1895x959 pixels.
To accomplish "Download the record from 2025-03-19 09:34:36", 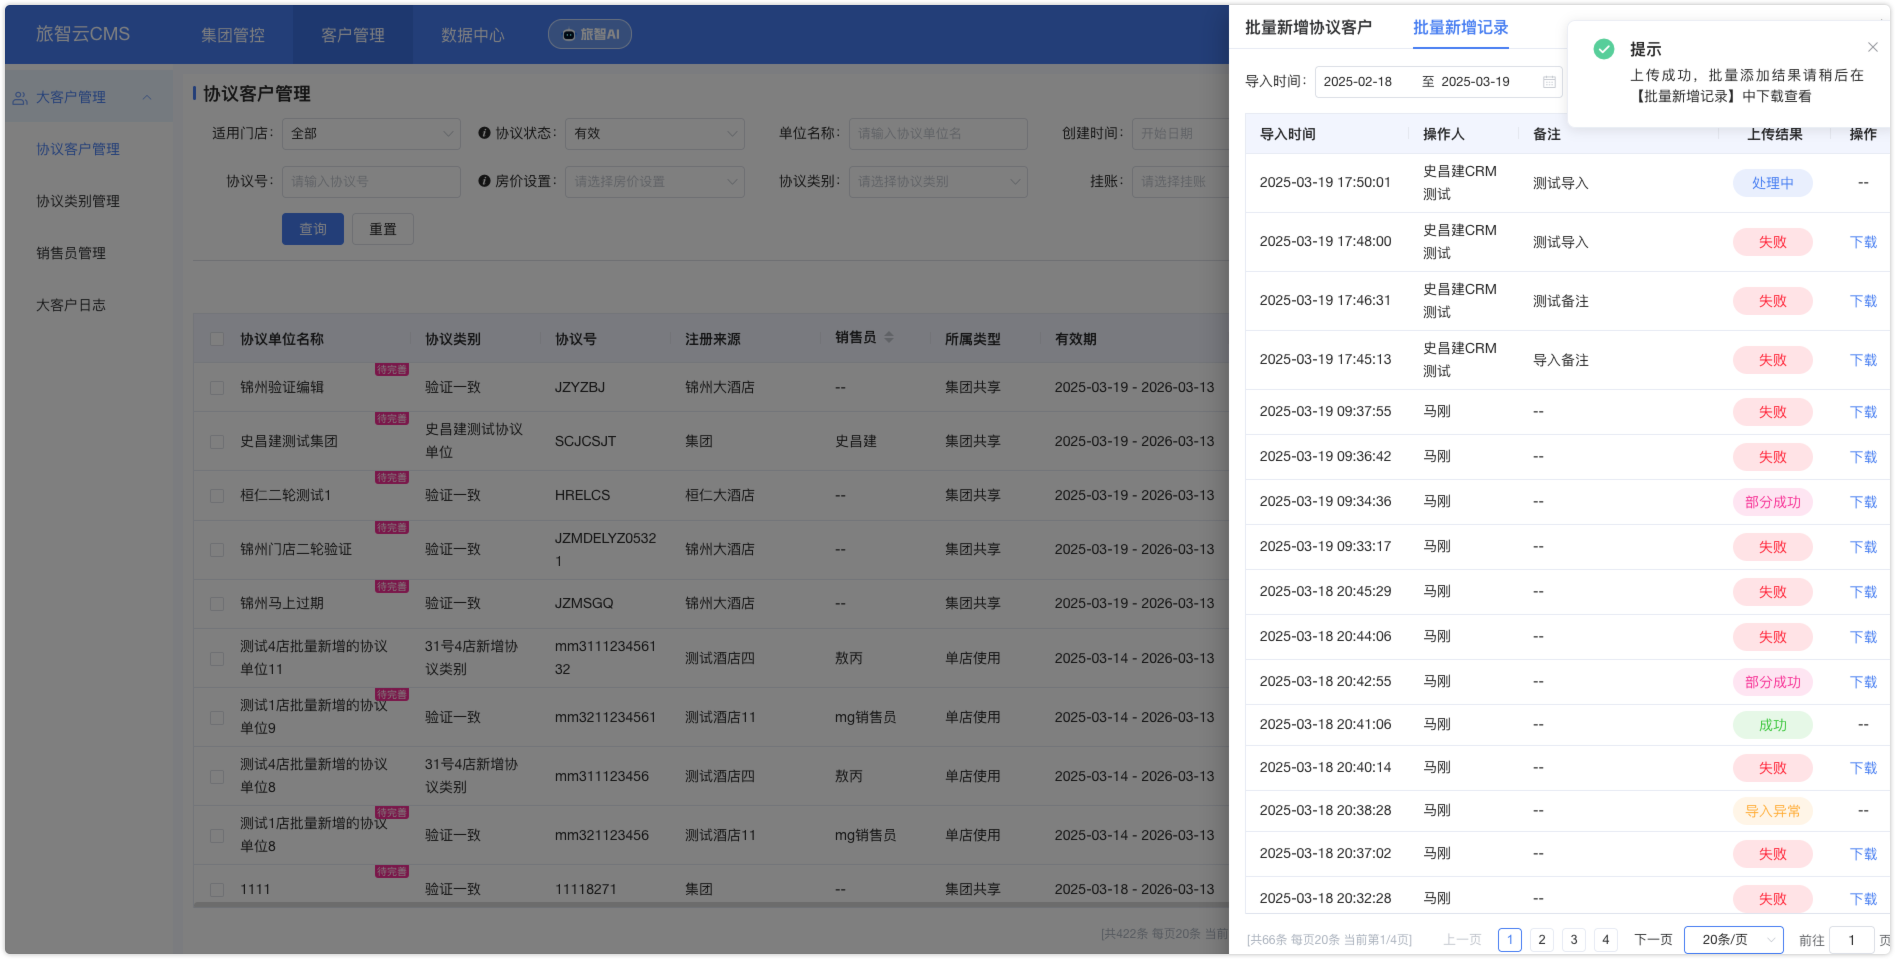I will [x=1863, y=502].
